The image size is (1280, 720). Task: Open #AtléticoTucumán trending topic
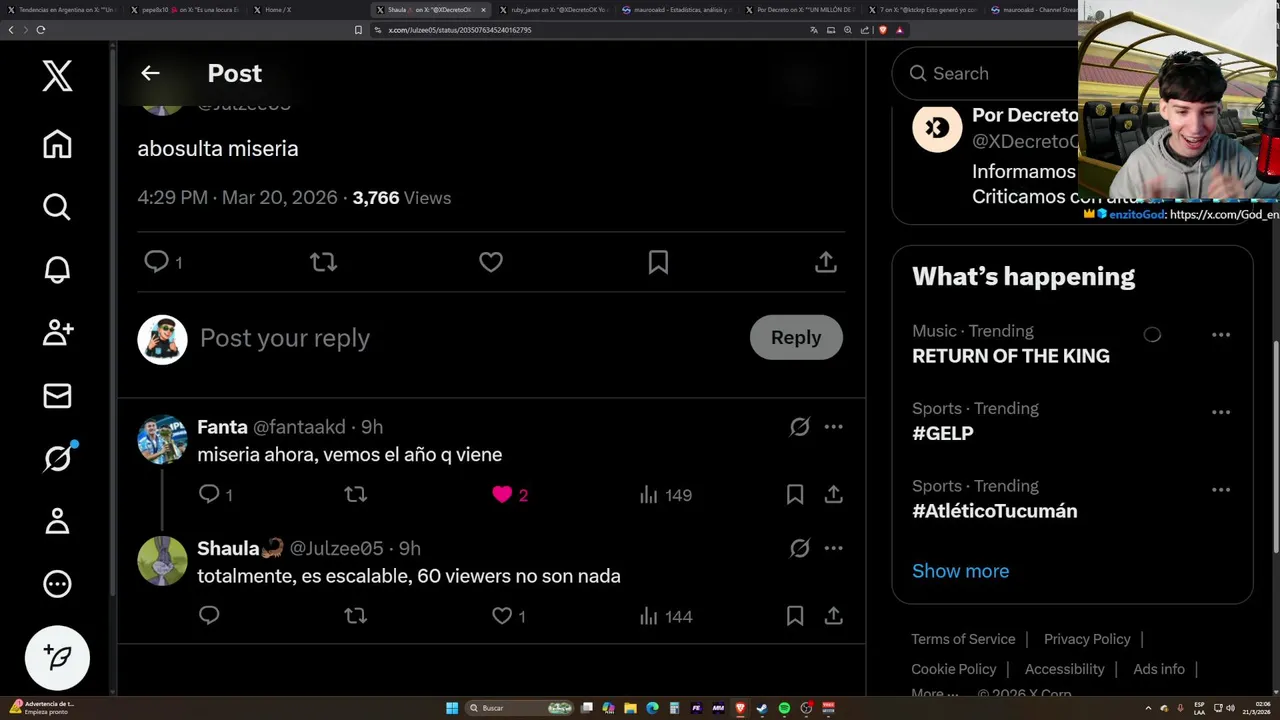(x=995, y=511)
